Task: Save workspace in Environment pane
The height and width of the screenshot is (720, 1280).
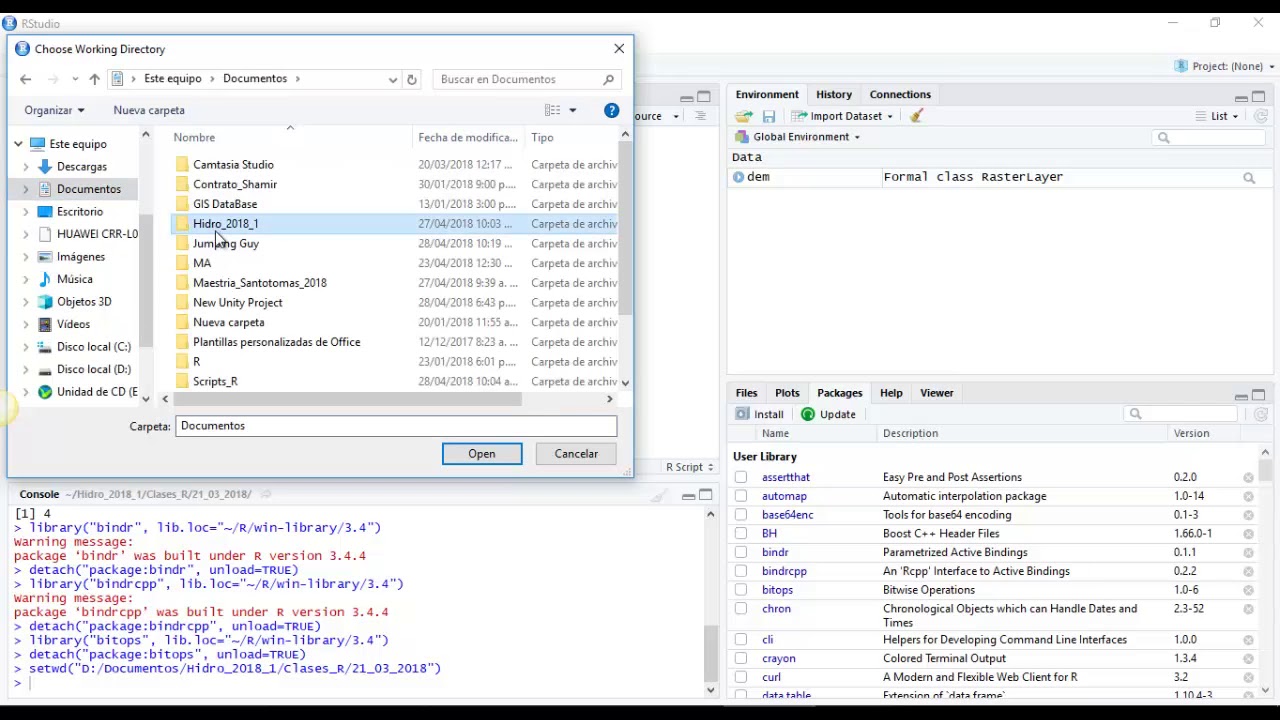Action: click(x=769, y=116)
